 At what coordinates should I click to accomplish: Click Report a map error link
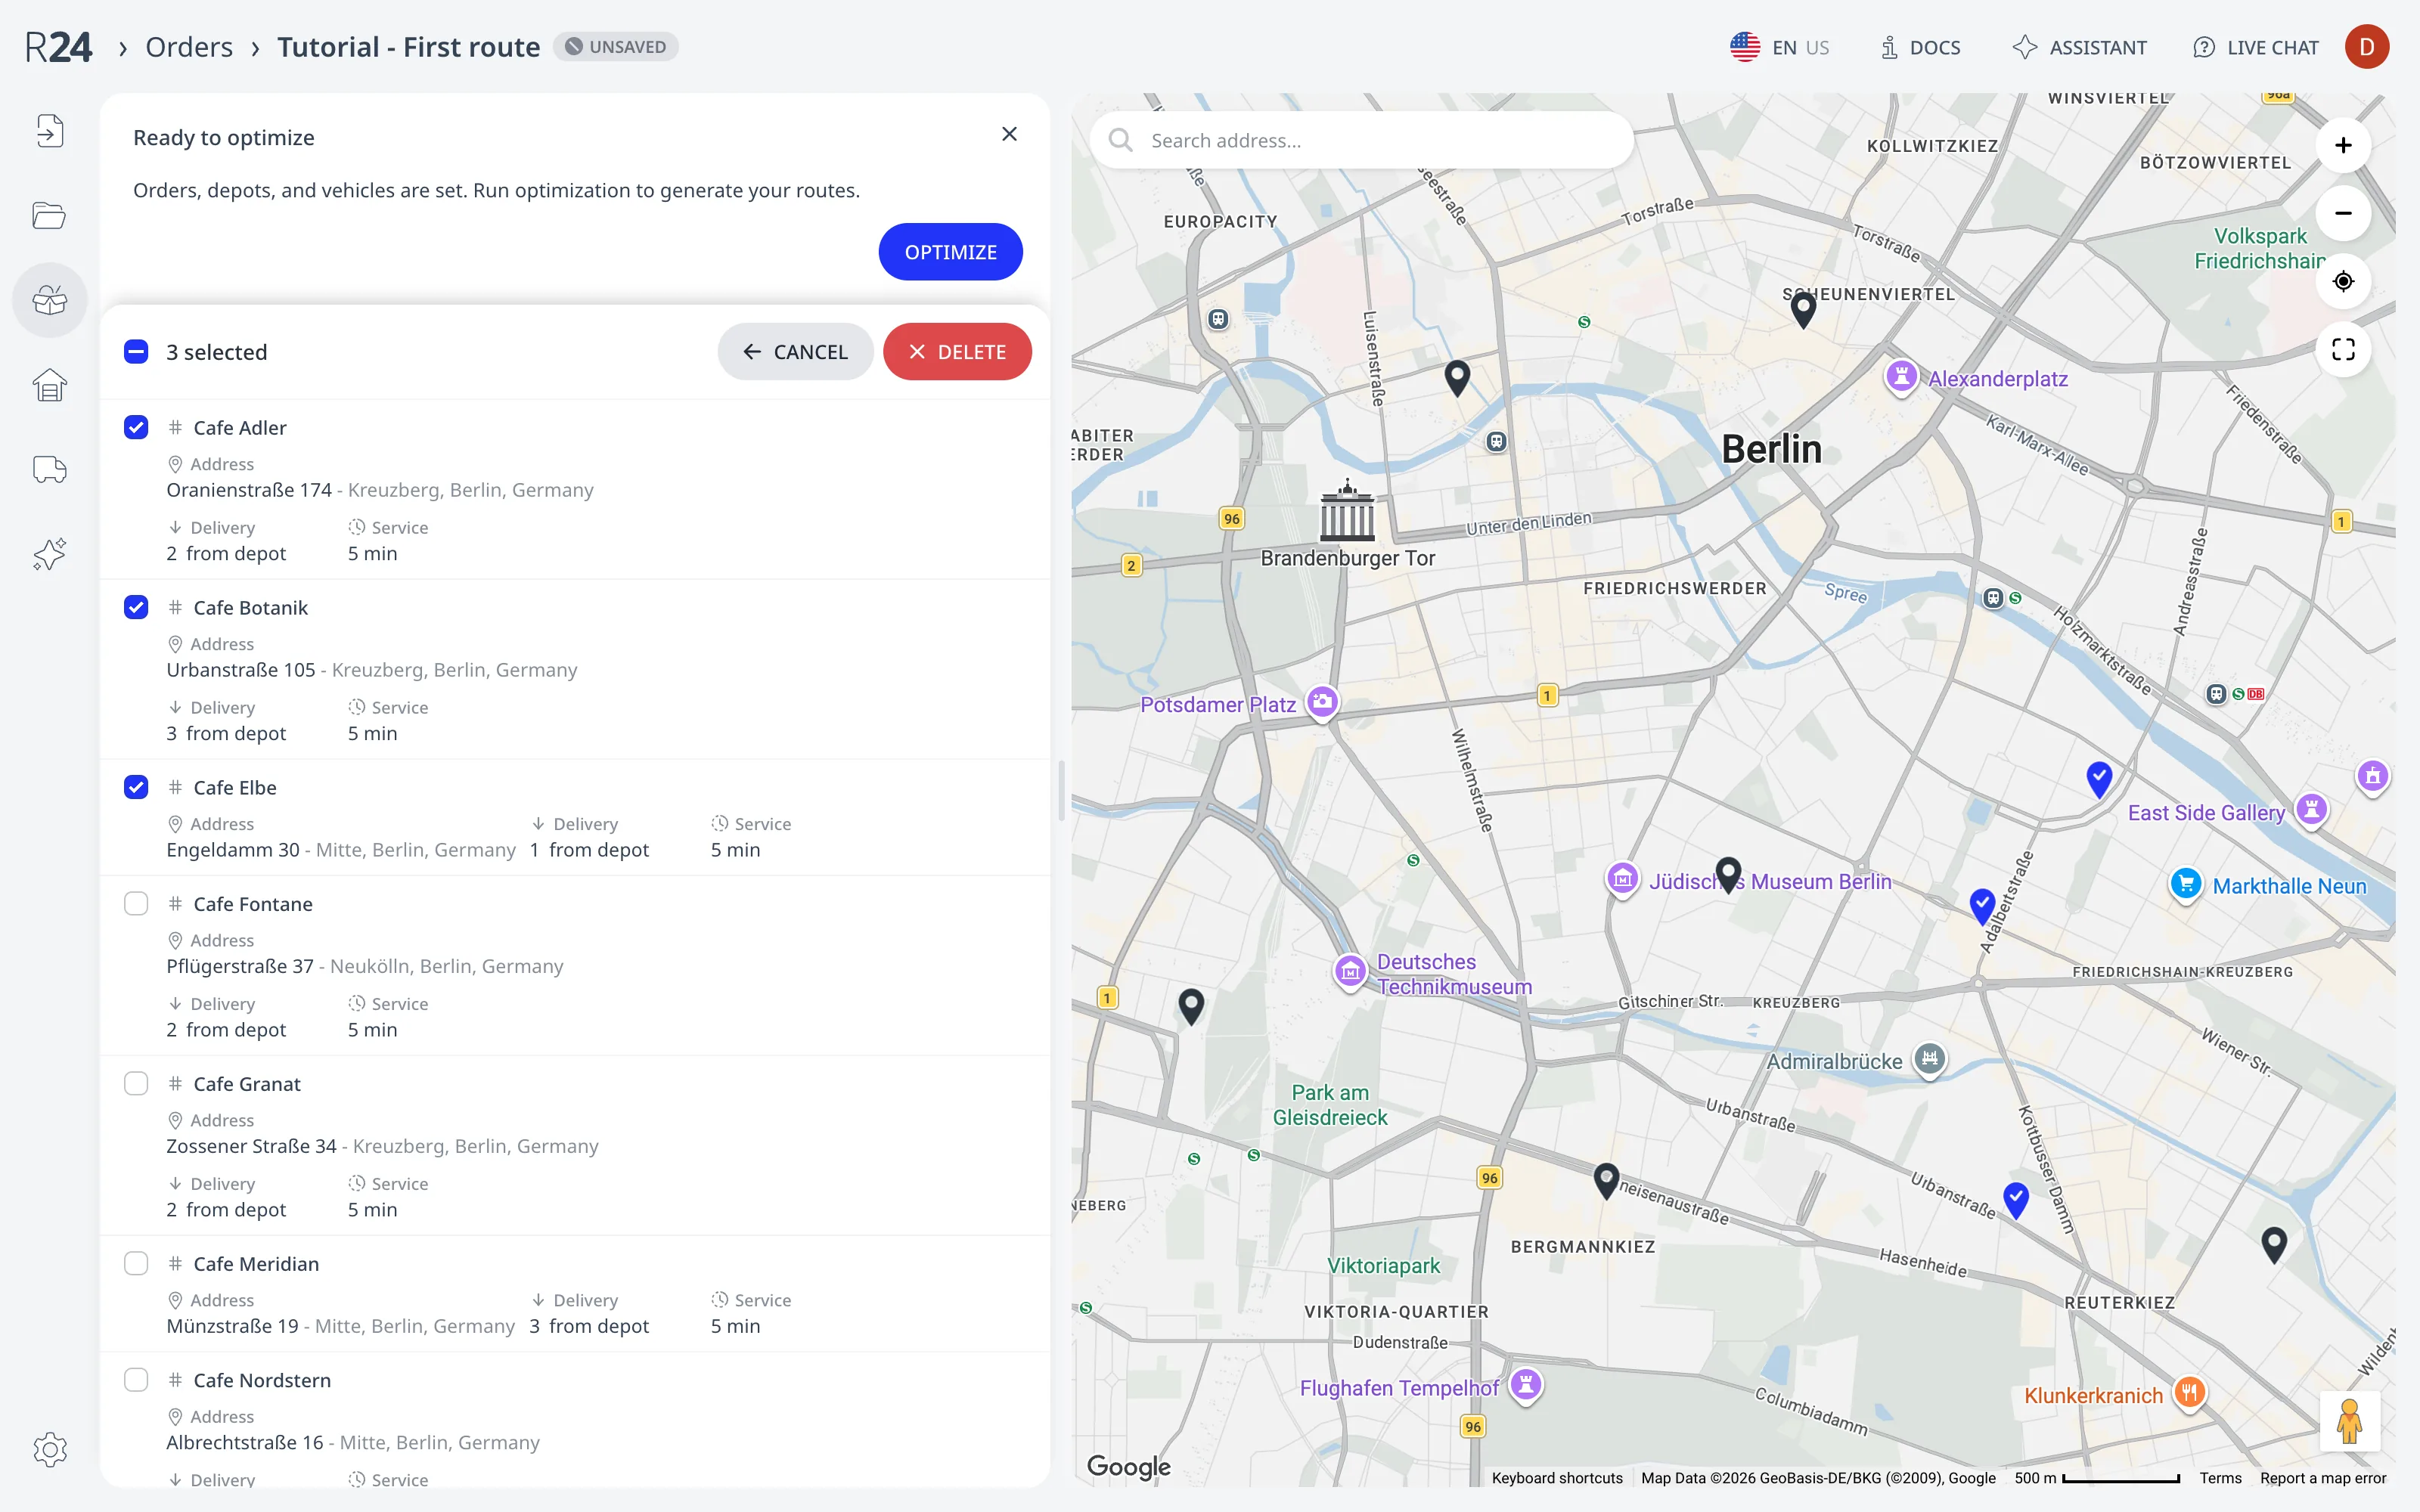[x=2323, y=1478]
